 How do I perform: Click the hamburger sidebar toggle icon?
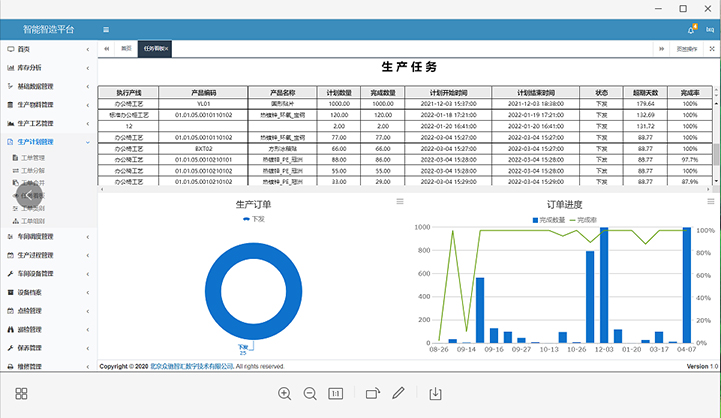(x=108, y=30)
